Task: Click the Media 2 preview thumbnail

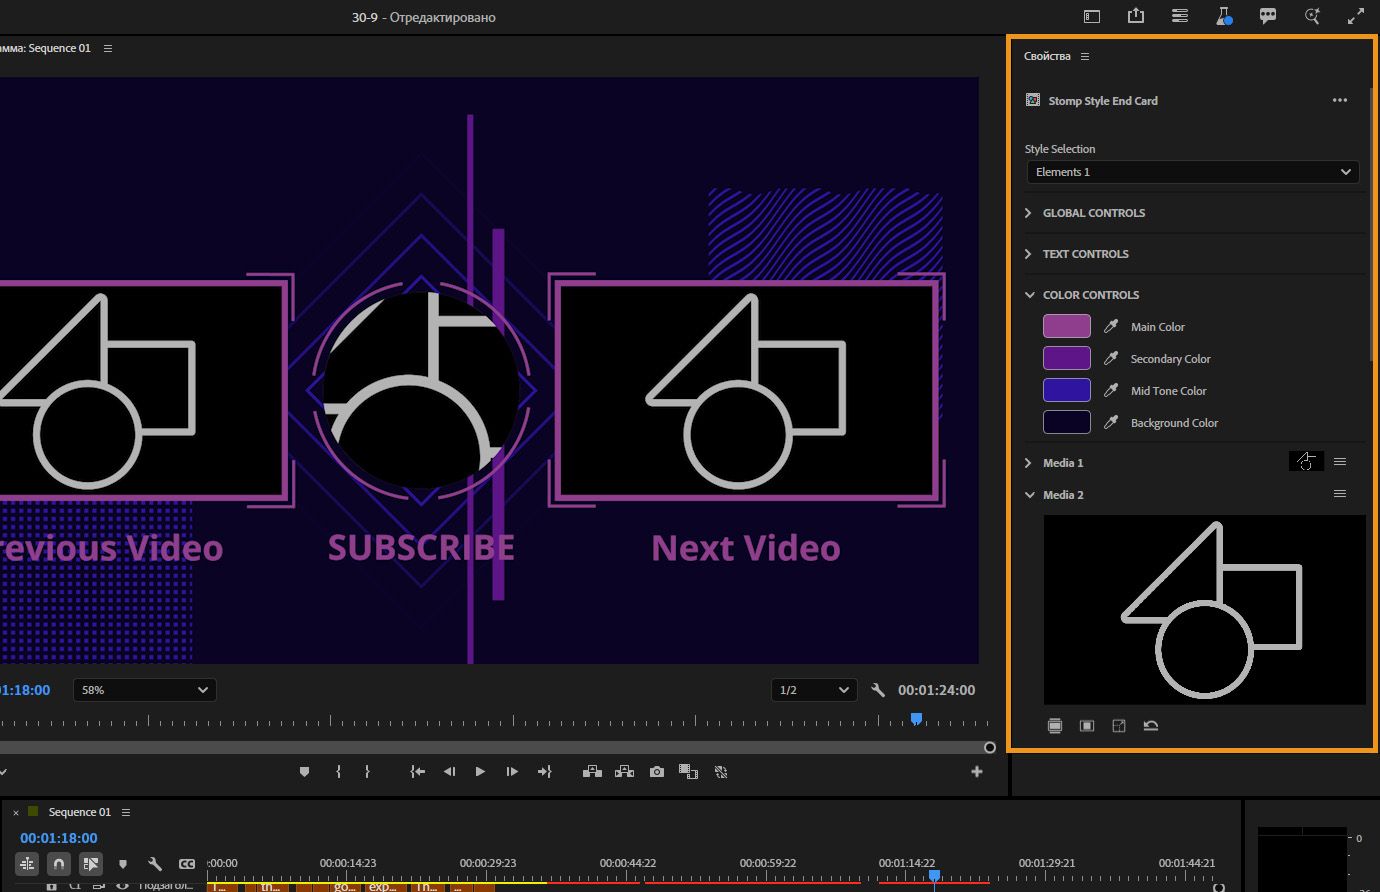Action: [x=1204, y=610]
